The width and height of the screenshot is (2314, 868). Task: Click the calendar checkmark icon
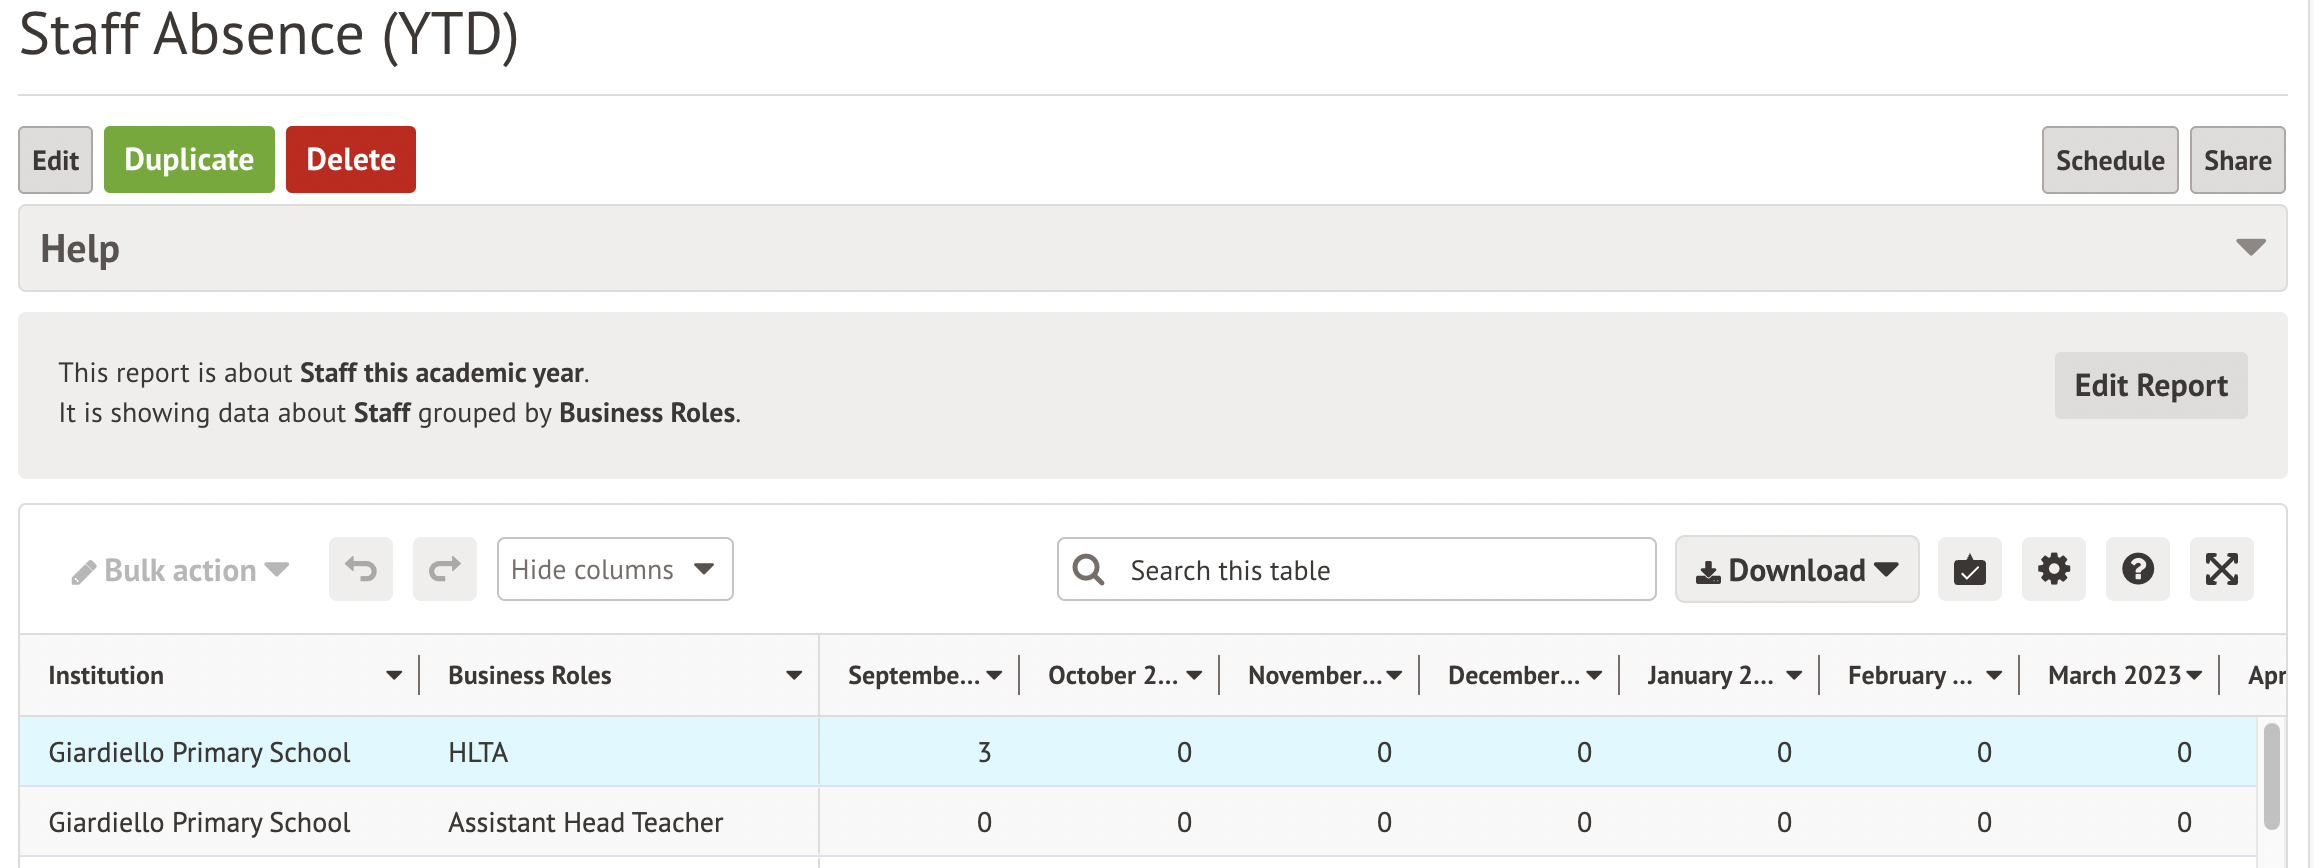click(1969, 569)
